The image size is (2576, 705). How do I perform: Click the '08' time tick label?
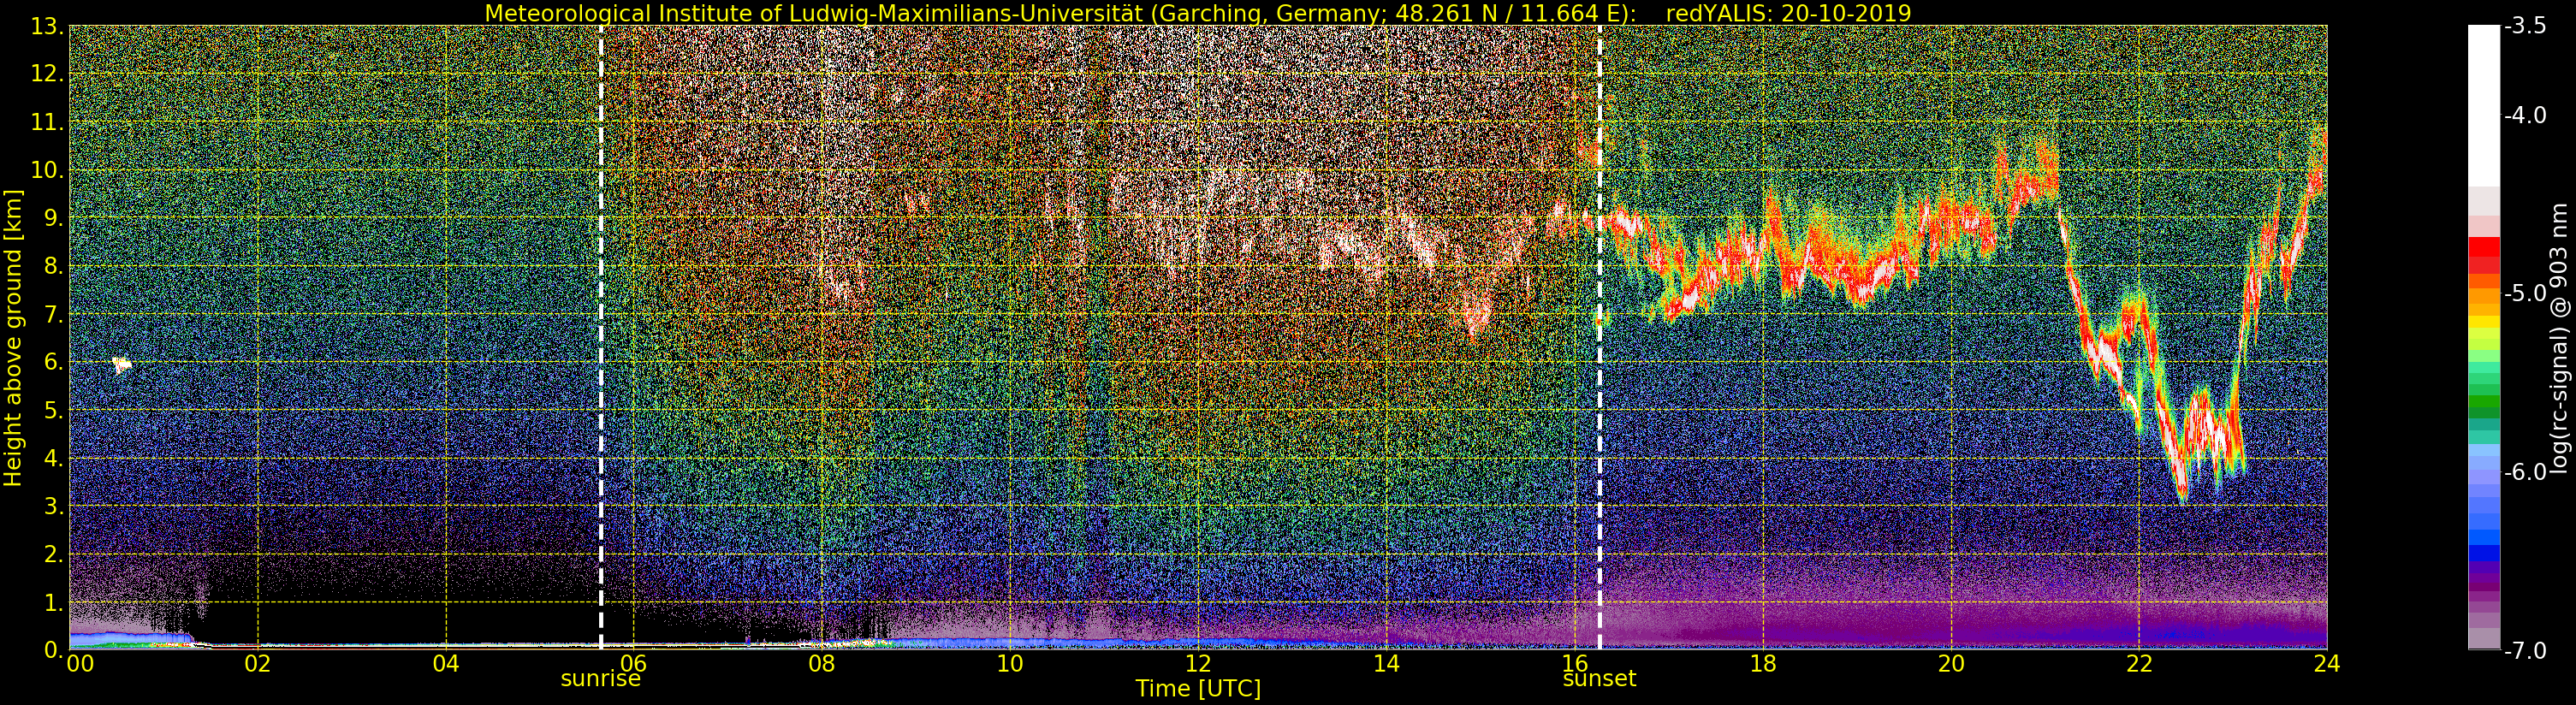tap(822, 663)
